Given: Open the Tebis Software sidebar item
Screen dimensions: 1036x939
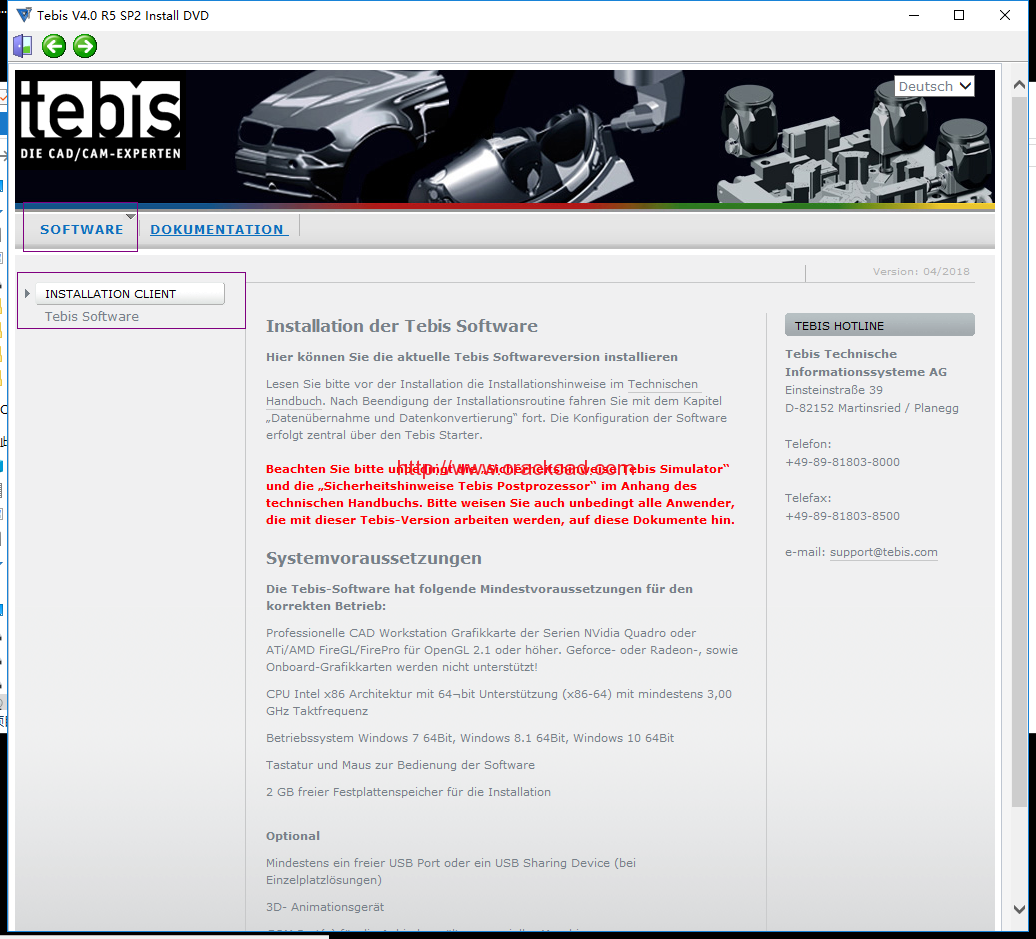Looking at the screenshot, I should tap(92, 317).
